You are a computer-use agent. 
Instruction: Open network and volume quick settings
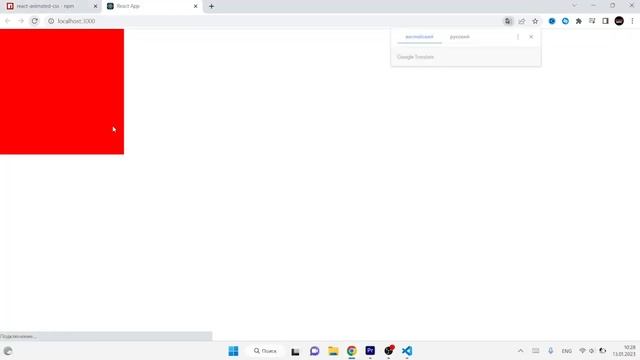592,351
